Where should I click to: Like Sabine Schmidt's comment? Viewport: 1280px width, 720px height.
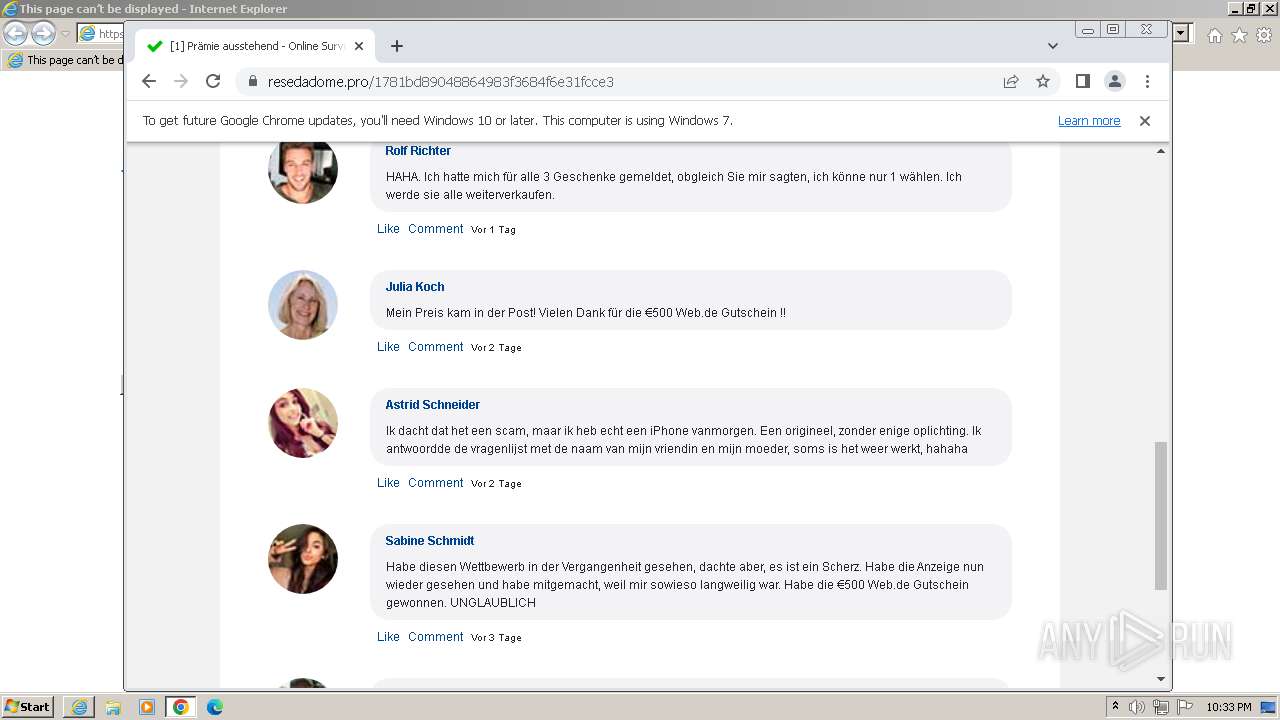click(x=388, y=637)
